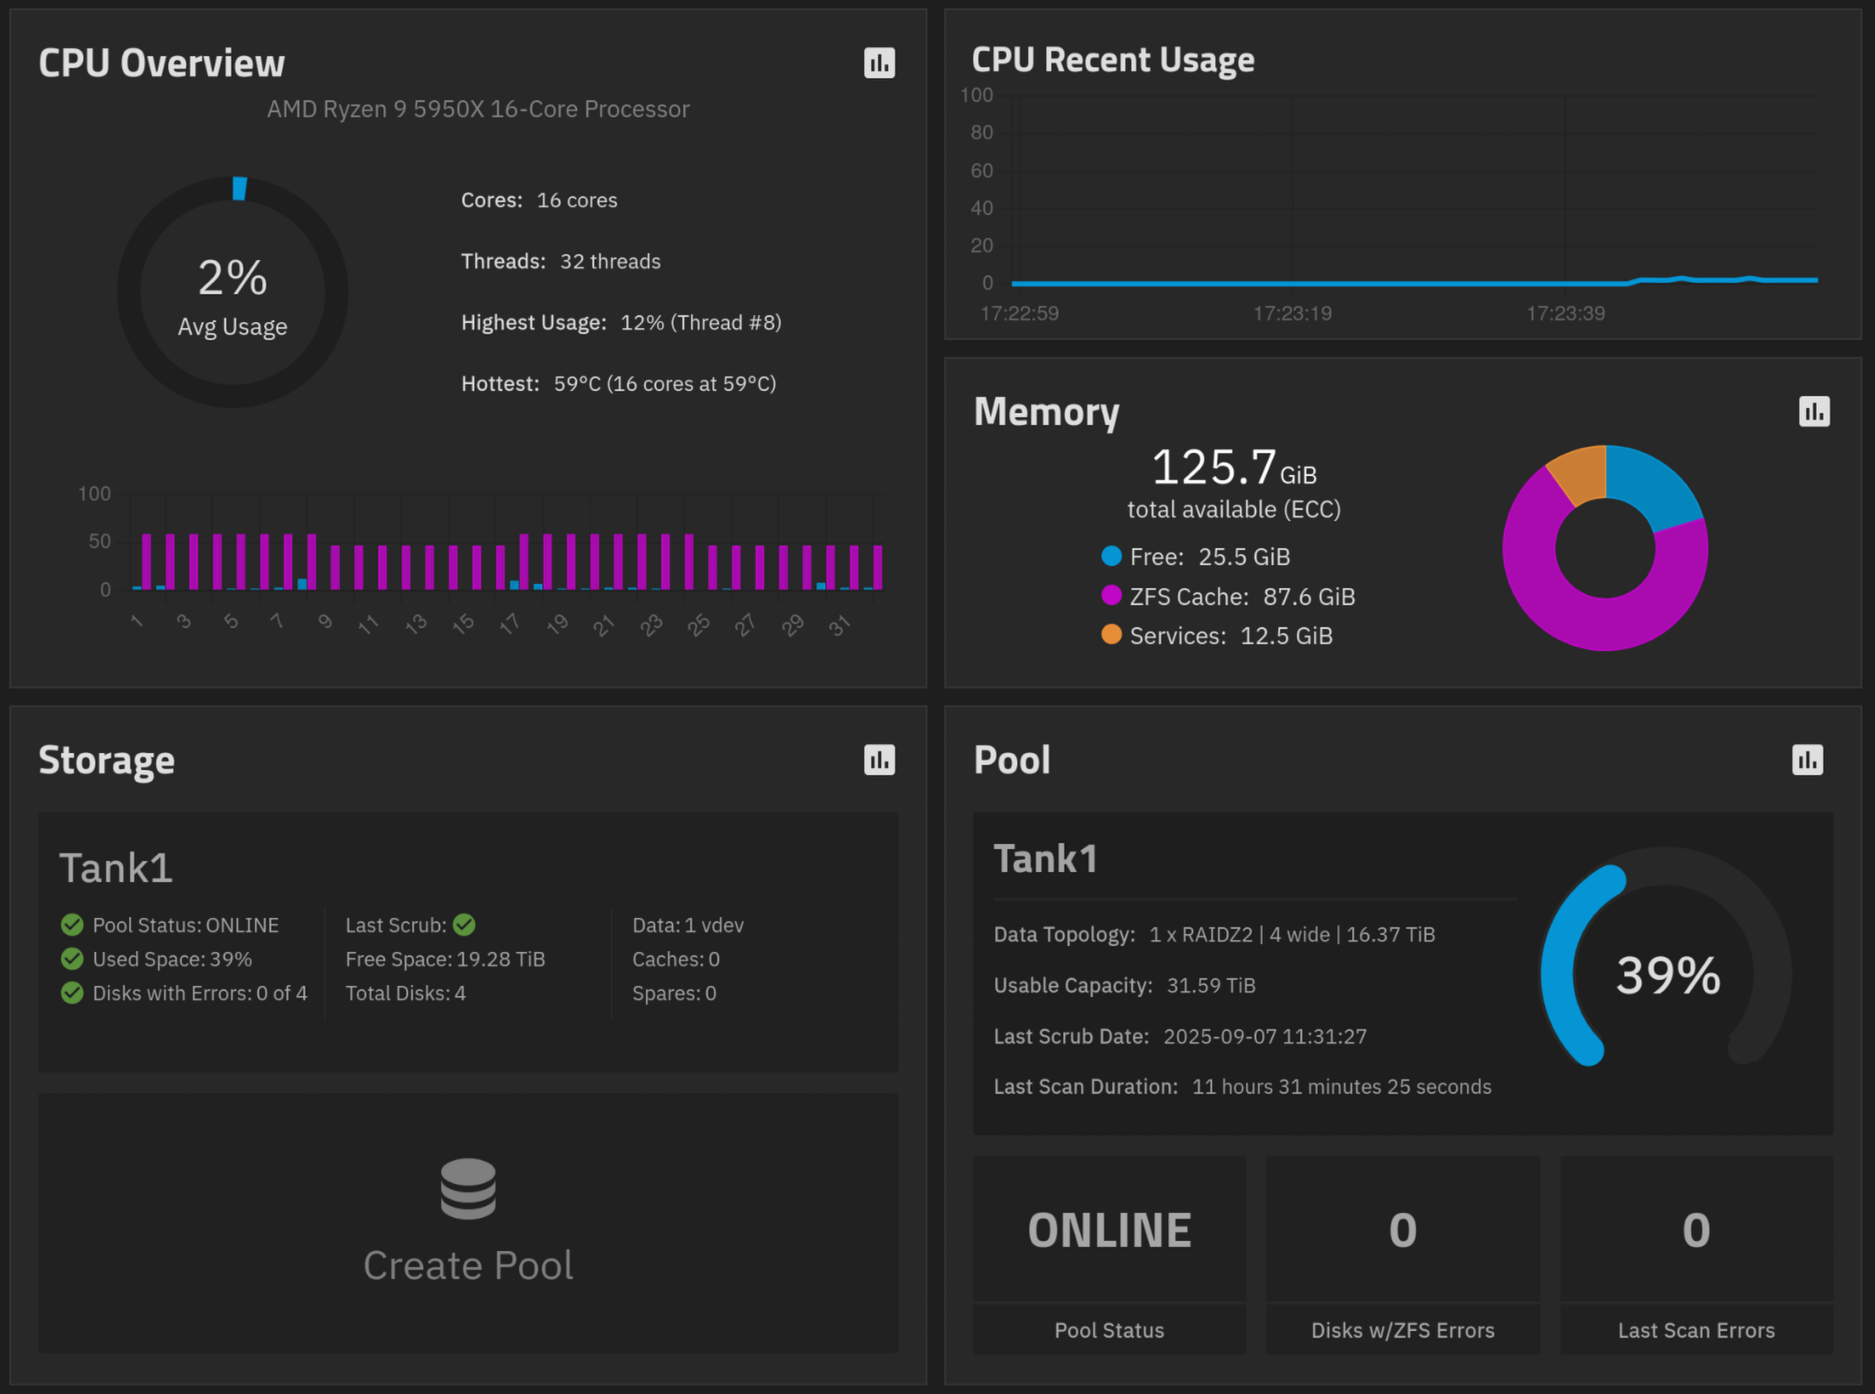
Task: Toggle the Free memory legend dot
Action: 1111,556
